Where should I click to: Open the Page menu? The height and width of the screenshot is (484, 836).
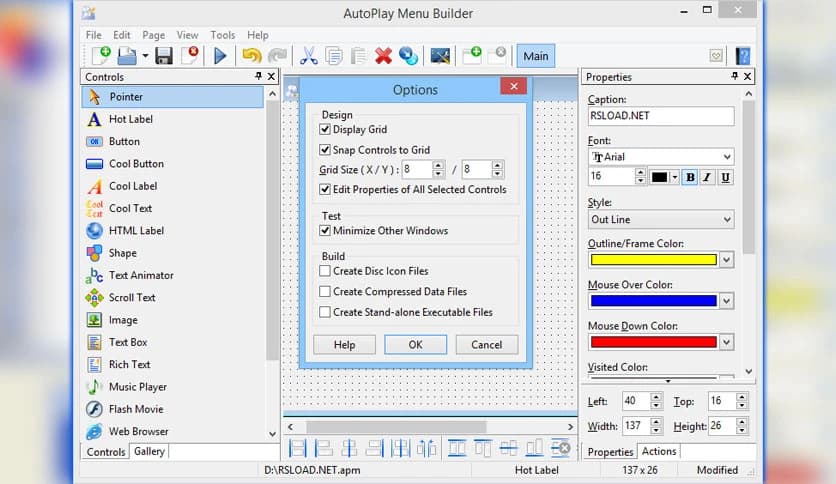point(154,35)
